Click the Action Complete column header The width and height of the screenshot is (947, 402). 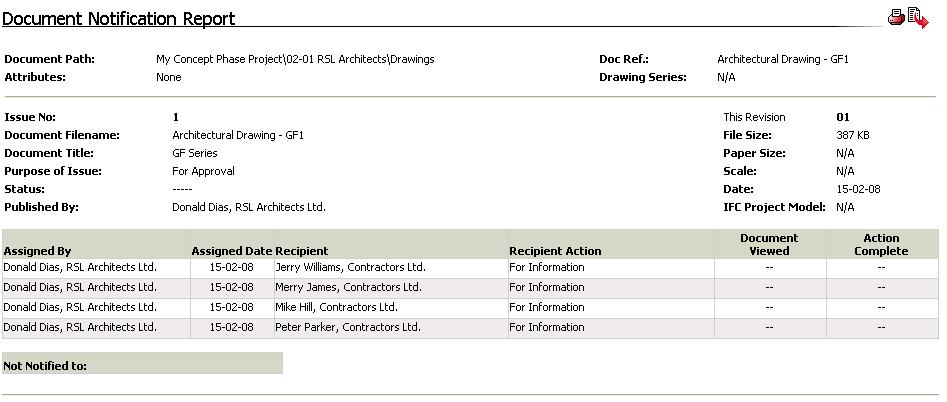coord(881,244)
